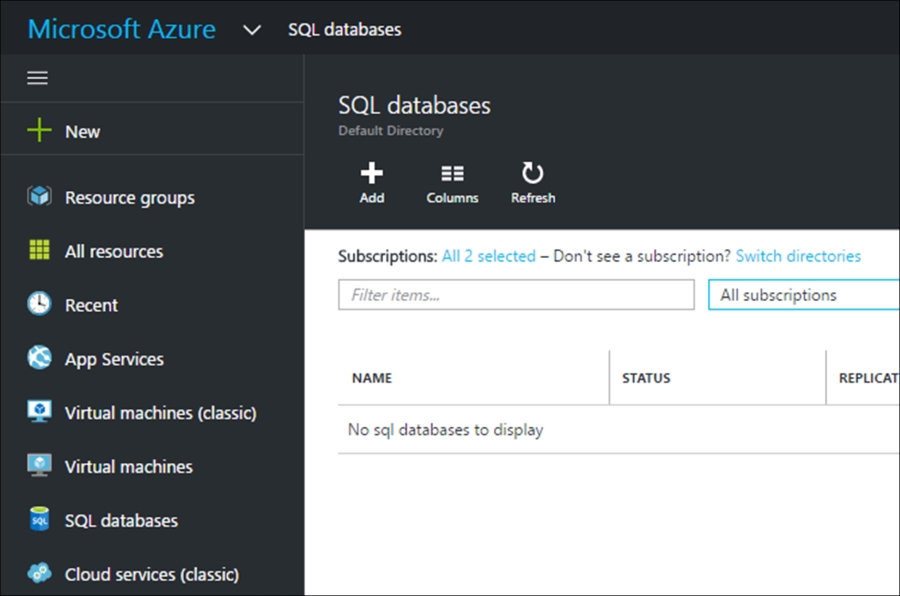The width and height of the screenshot is (900, 596).
Task: Sort by the NAME column header
Action: (372, 378)
